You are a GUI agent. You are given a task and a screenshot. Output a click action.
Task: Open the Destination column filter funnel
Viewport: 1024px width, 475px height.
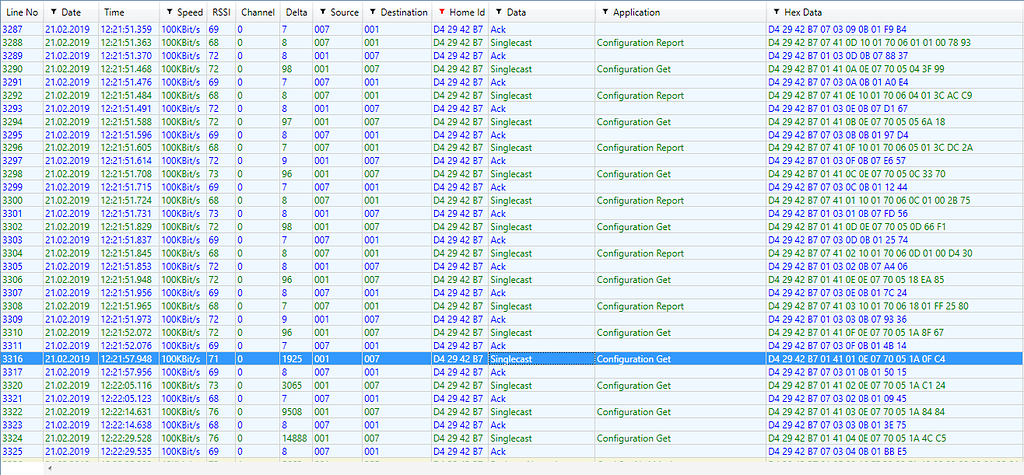pos(371,12)
